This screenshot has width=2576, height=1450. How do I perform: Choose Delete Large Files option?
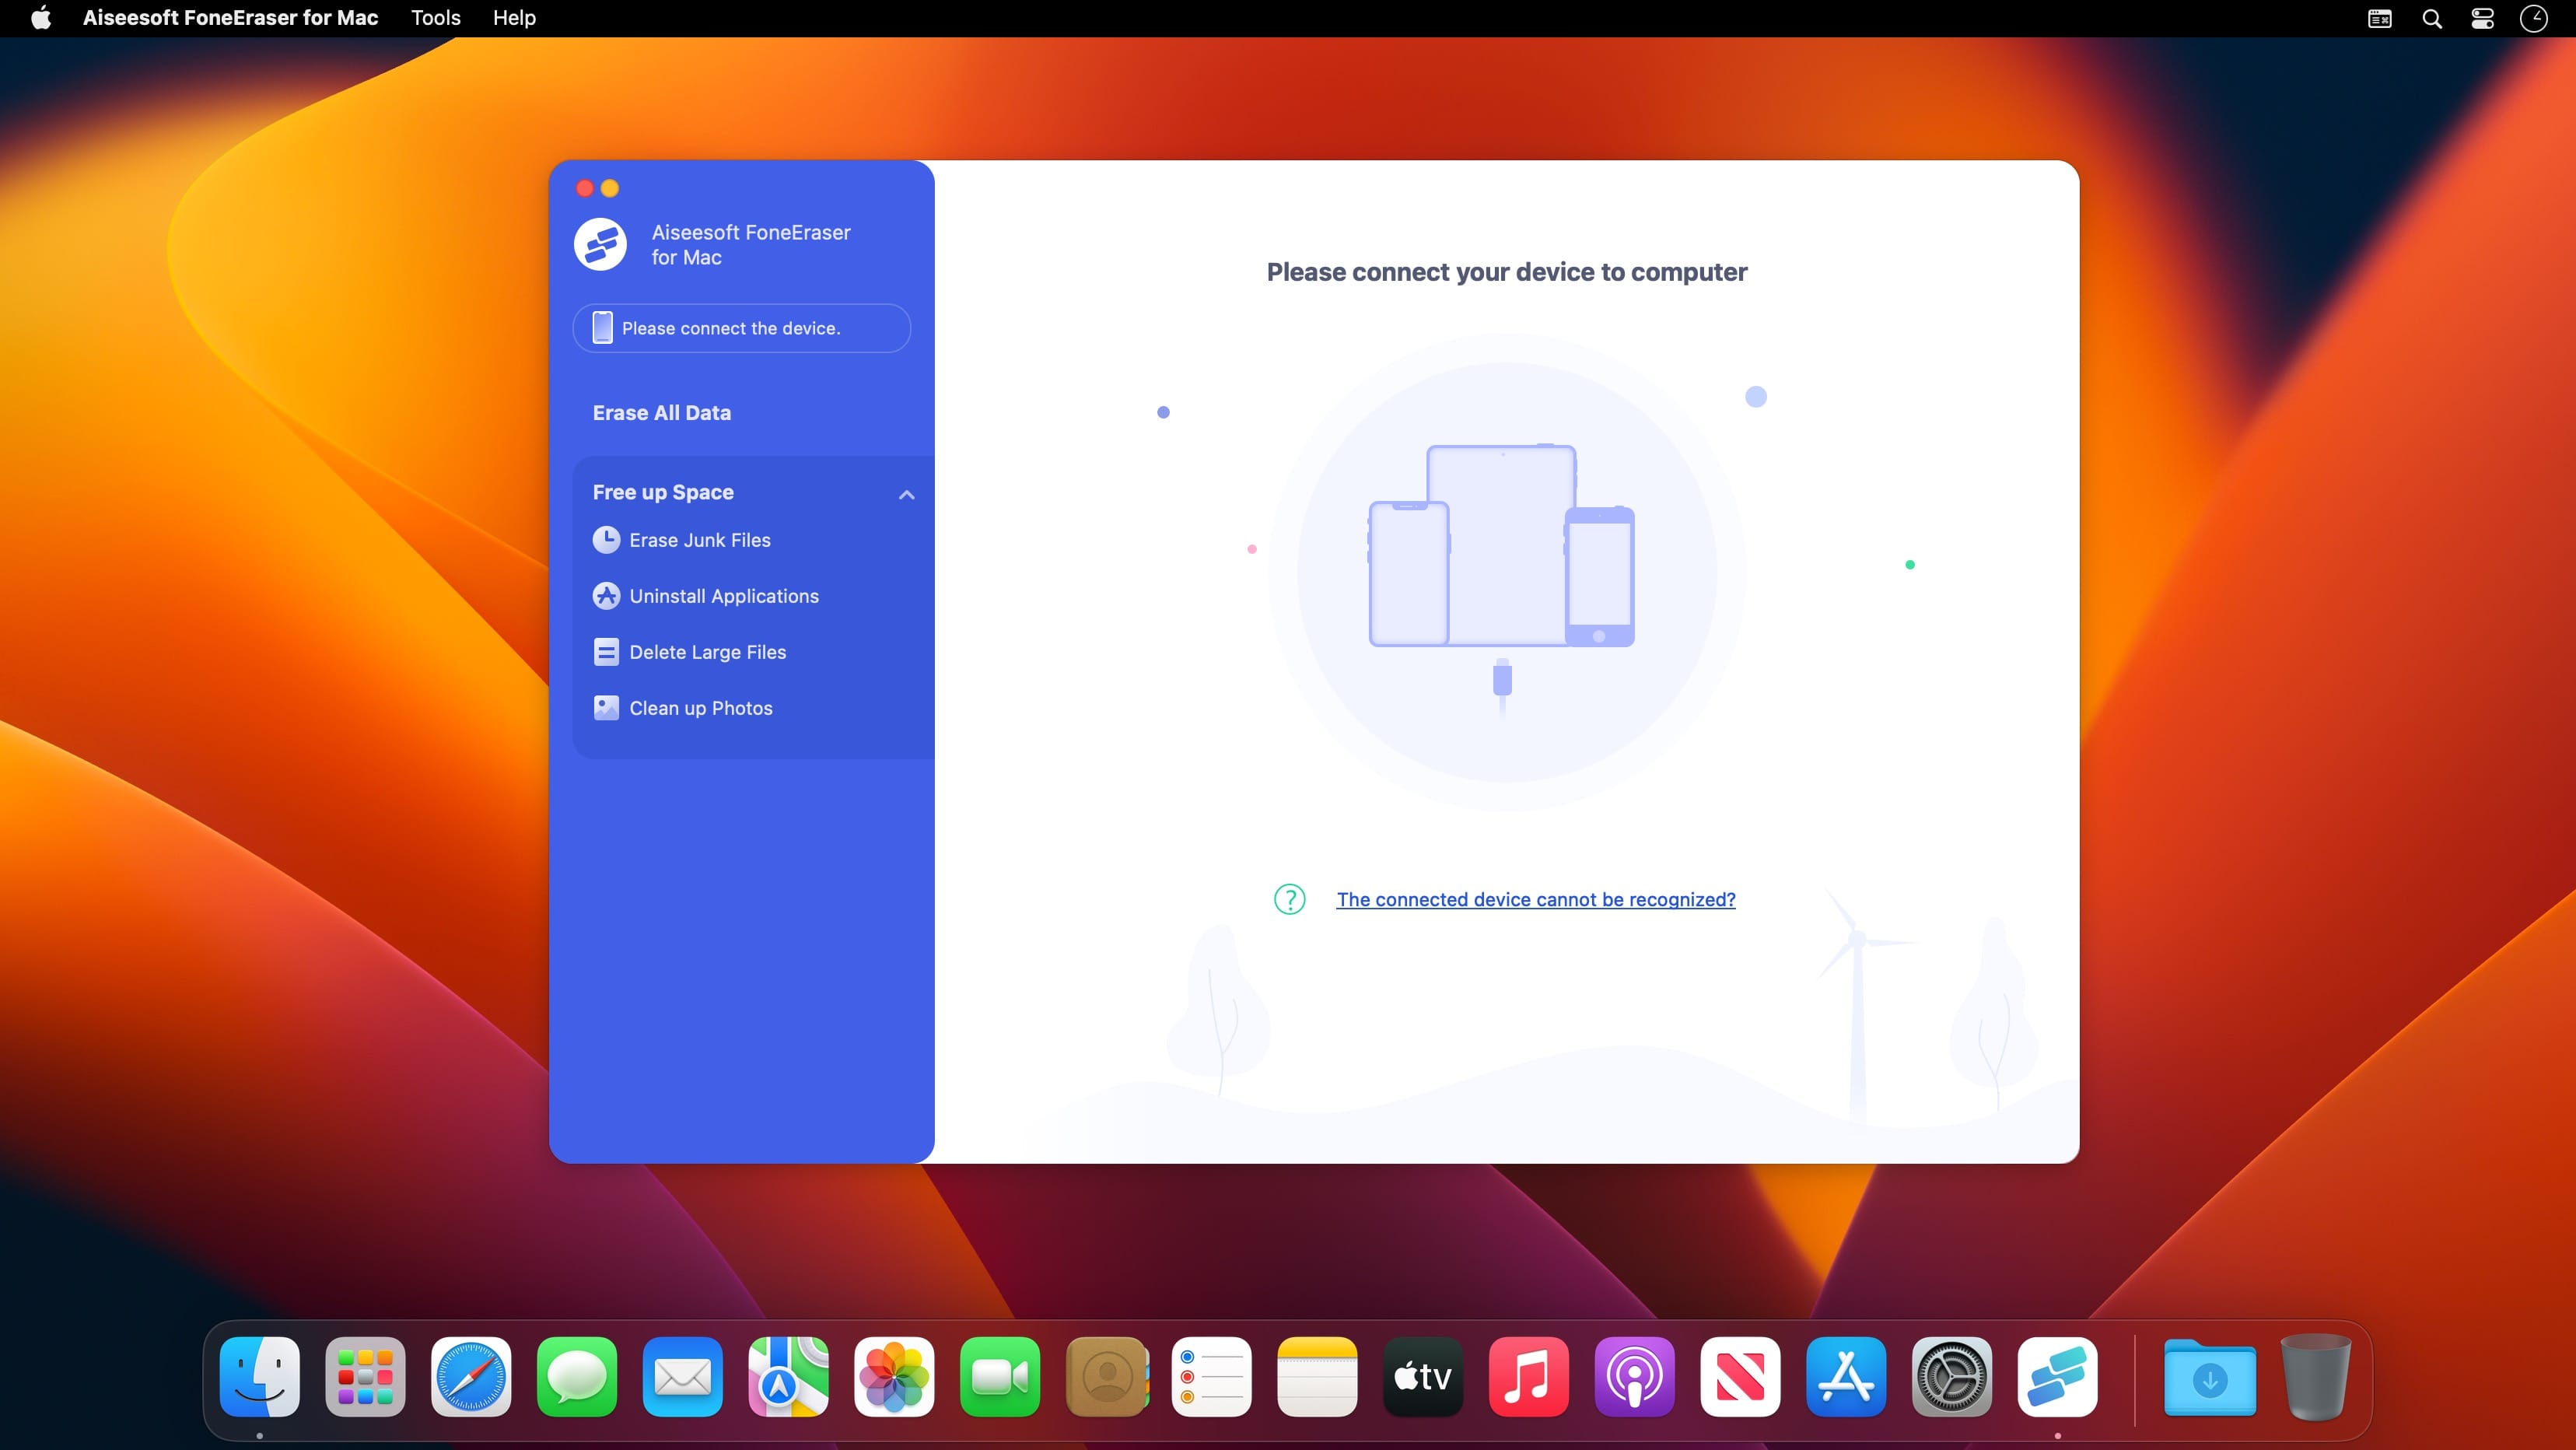(x=707, y=652)
